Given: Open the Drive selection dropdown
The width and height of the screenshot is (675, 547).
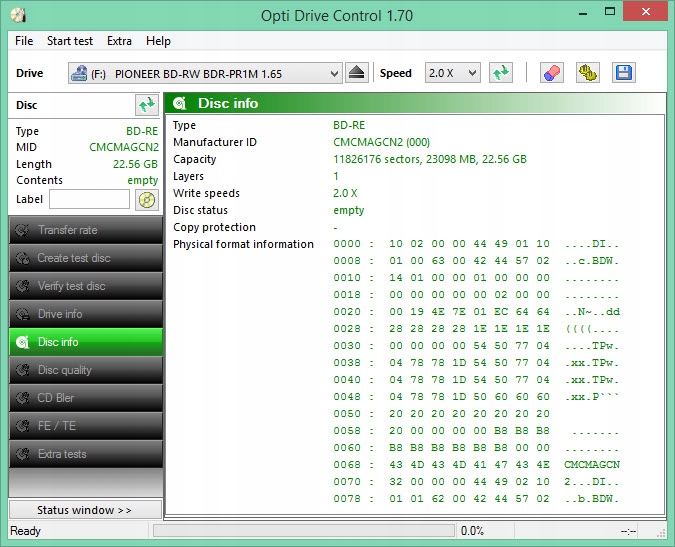Looking at the screenshot, I should point(205,73).
